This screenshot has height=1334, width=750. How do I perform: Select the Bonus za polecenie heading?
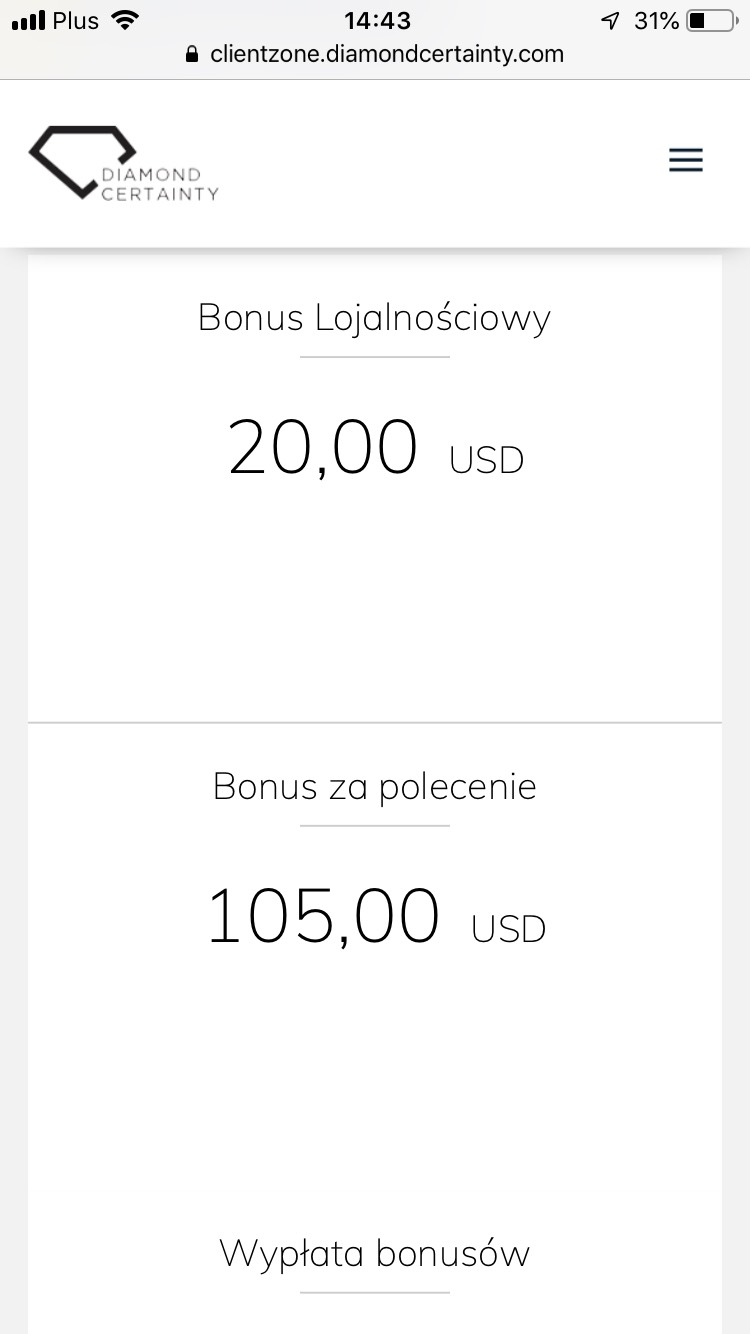coord(375,787)
